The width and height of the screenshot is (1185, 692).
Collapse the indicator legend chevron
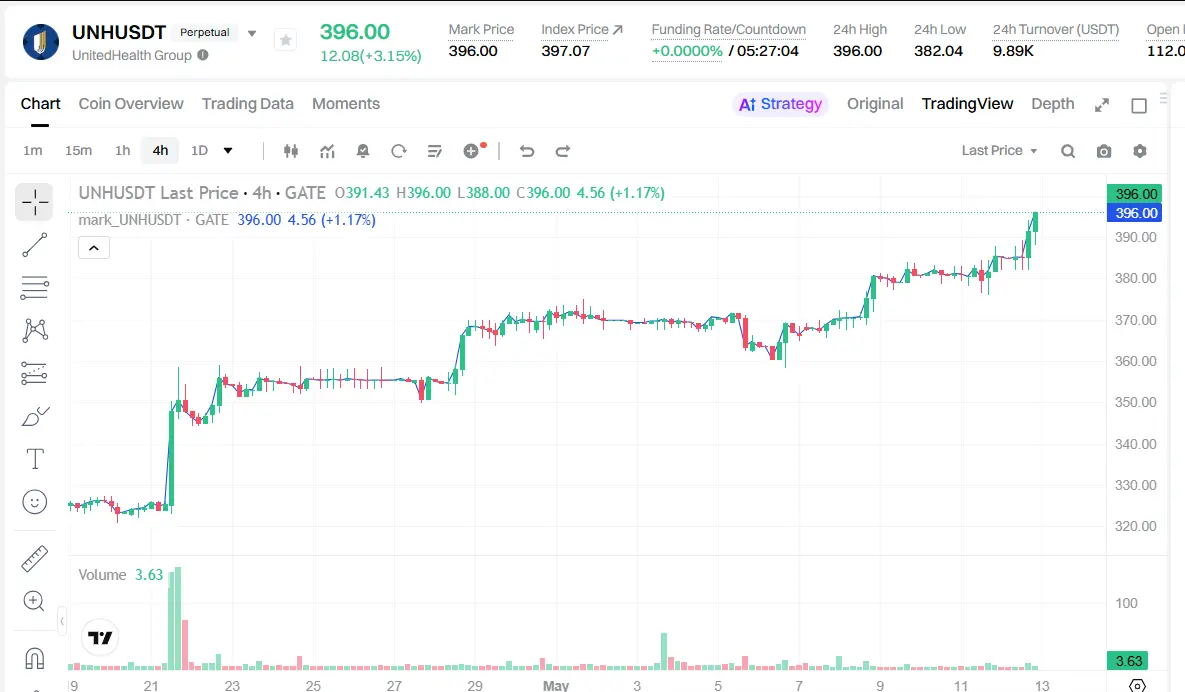94,247
